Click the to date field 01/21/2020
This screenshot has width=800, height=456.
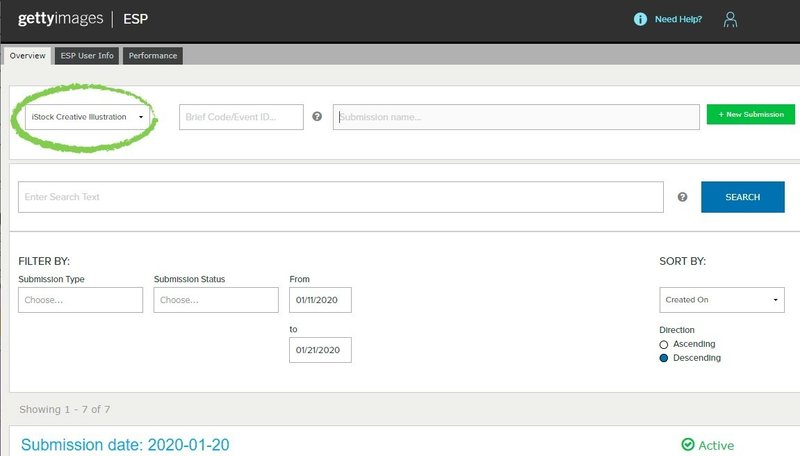tap(320, 350)
